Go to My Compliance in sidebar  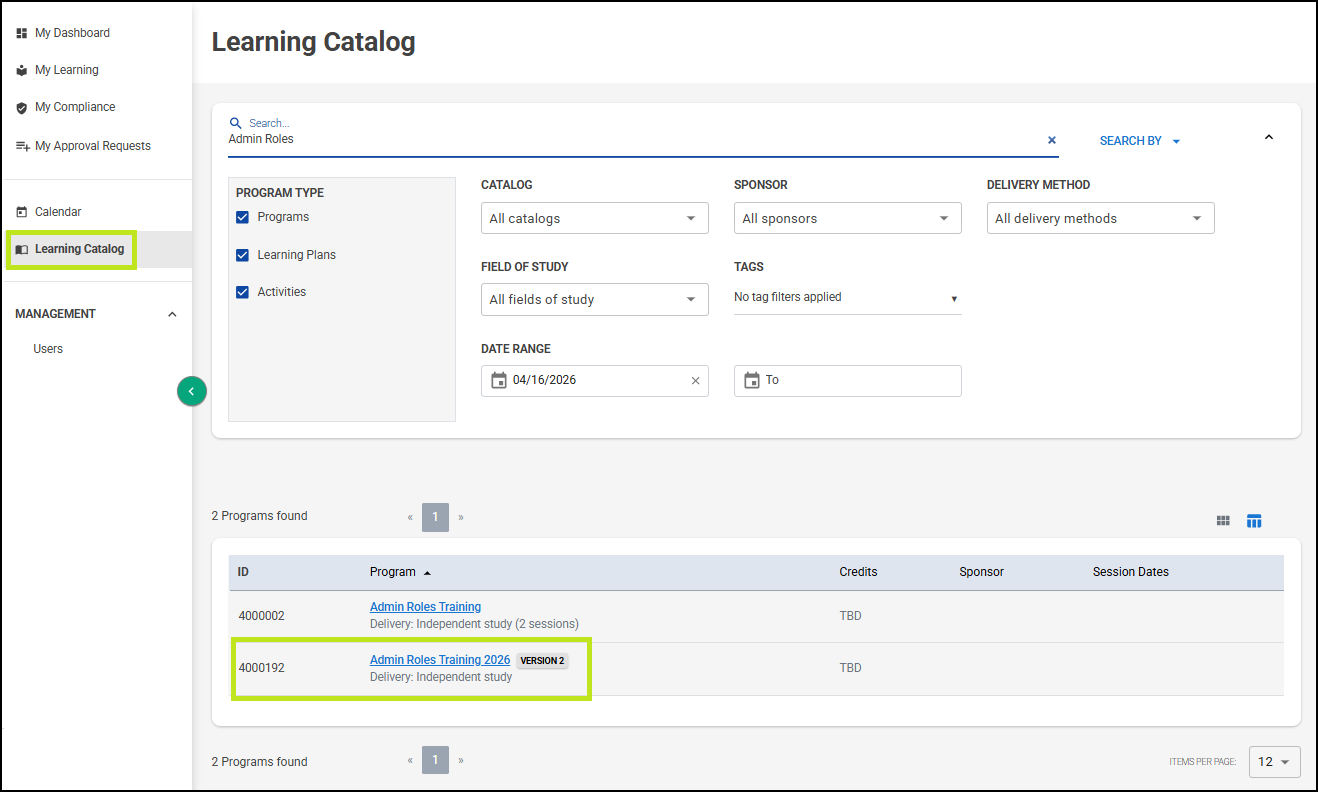pos(75,107)
